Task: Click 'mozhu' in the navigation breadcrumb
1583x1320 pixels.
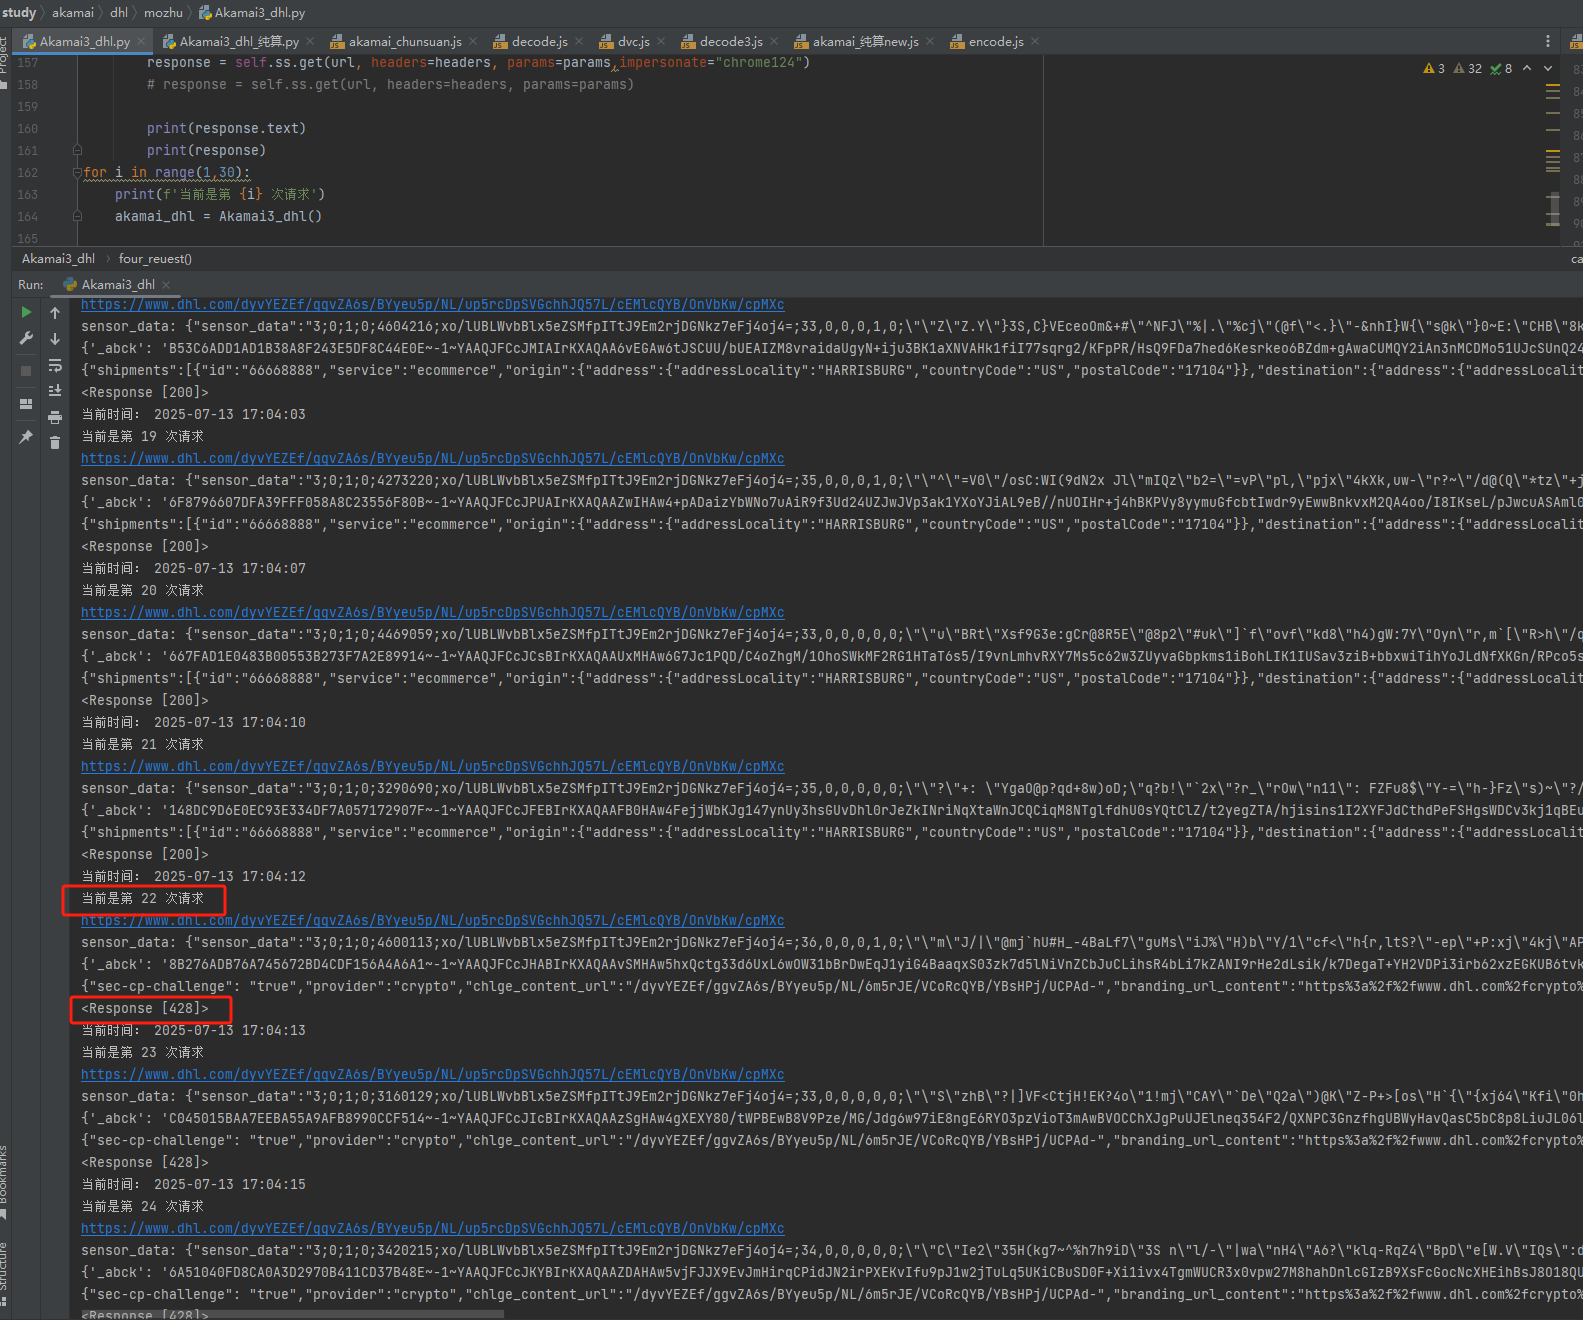Action: click(x=163, y=12)
